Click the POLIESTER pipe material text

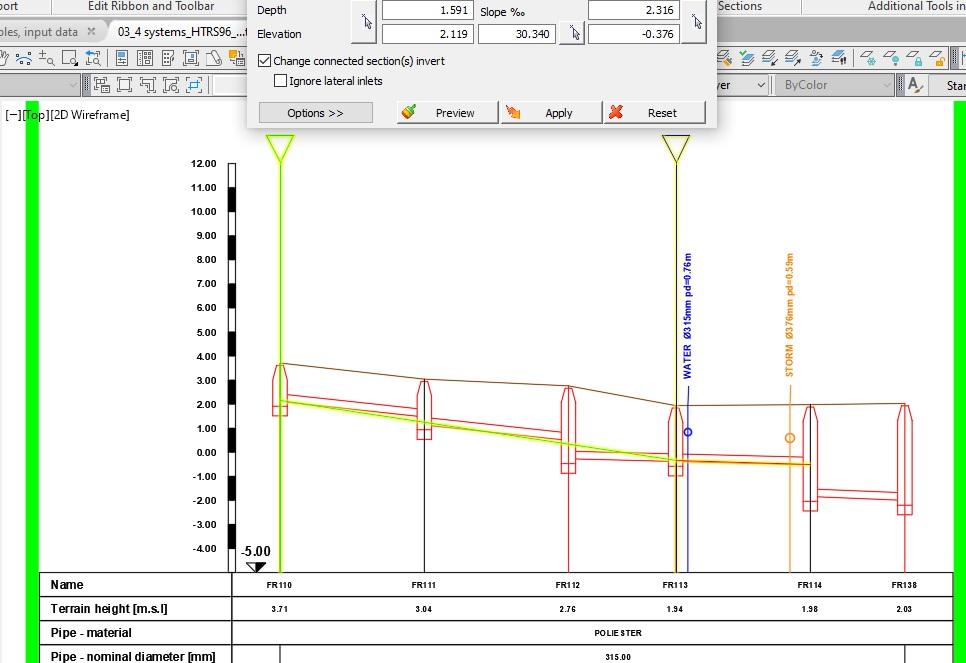(618, 633)
